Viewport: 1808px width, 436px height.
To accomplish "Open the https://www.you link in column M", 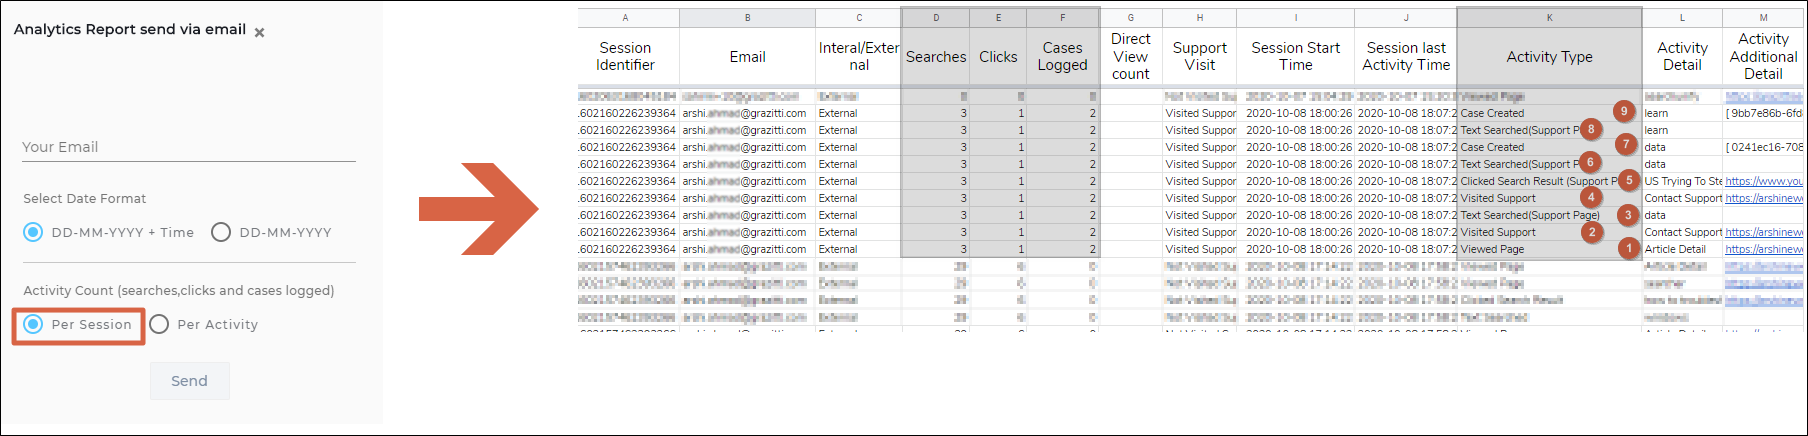I will click(x=1763, y=181).
